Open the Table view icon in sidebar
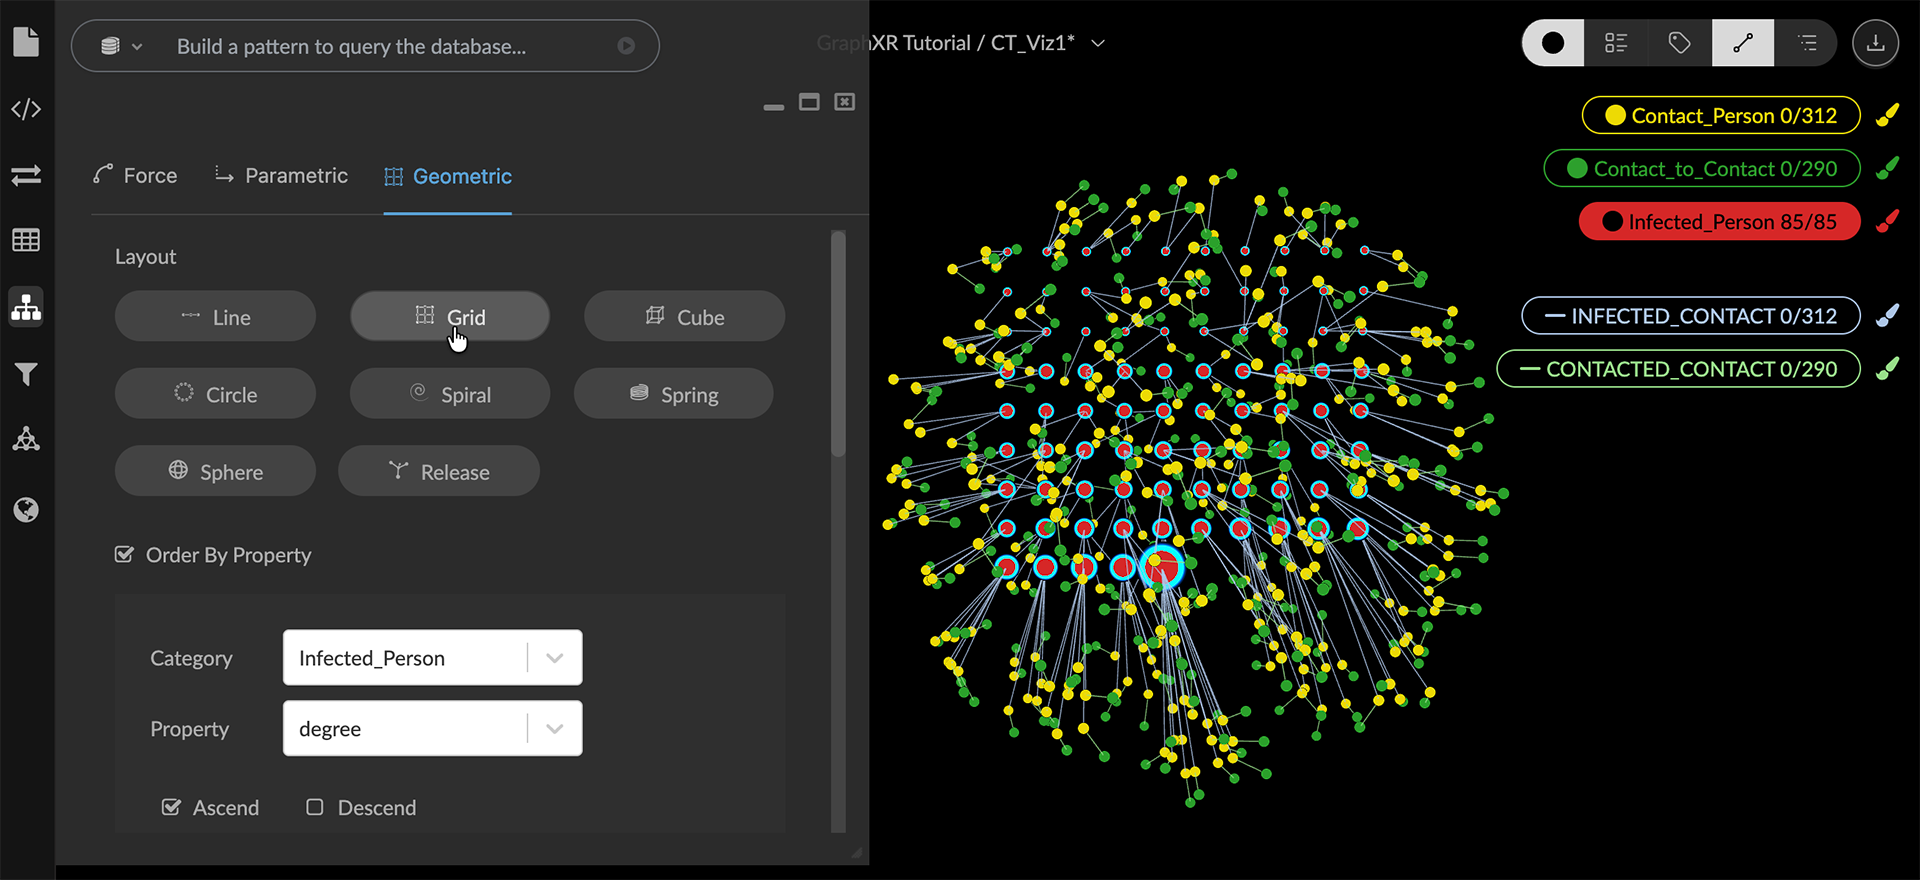 point(26,240)
